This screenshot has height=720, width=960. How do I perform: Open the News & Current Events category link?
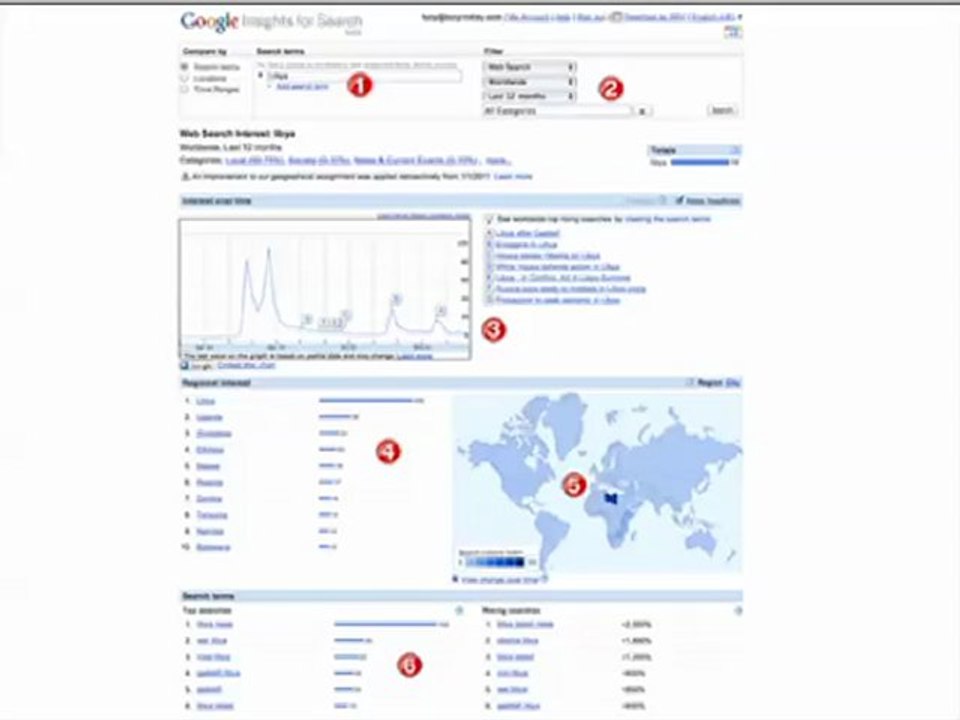pyautogui.click(x=416, y=160)
